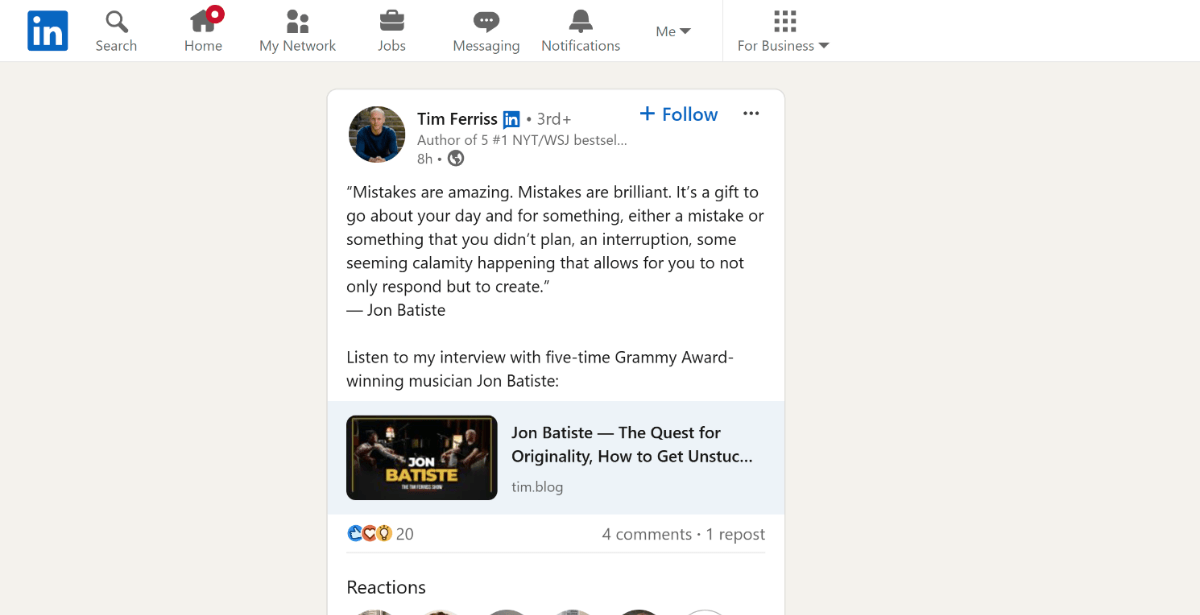Expand the Me dropdown menu

(673, 31)
